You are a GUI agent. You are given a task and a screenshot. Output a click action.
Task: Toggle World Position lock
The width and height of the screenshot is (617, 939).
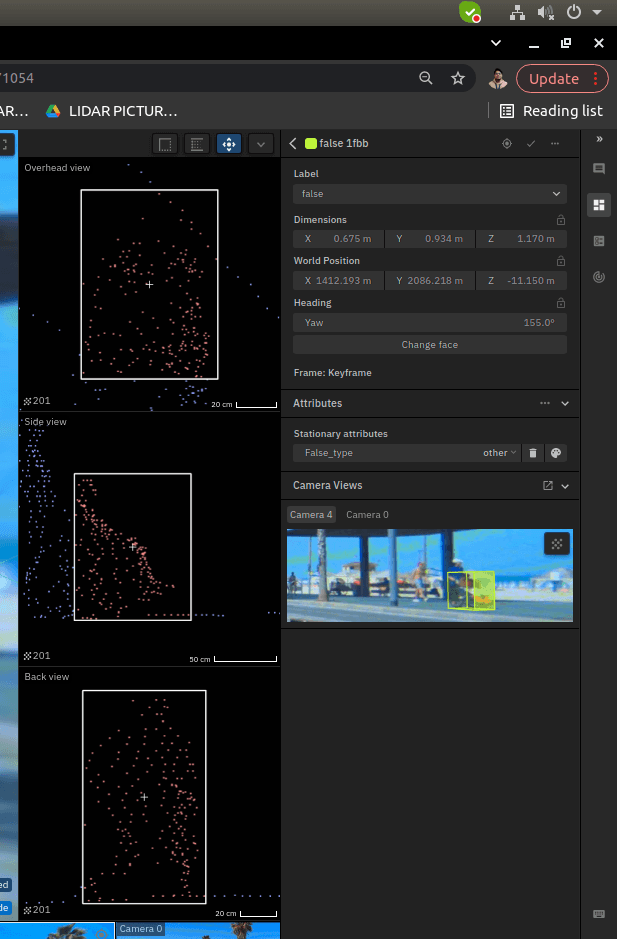click(561, 261)
